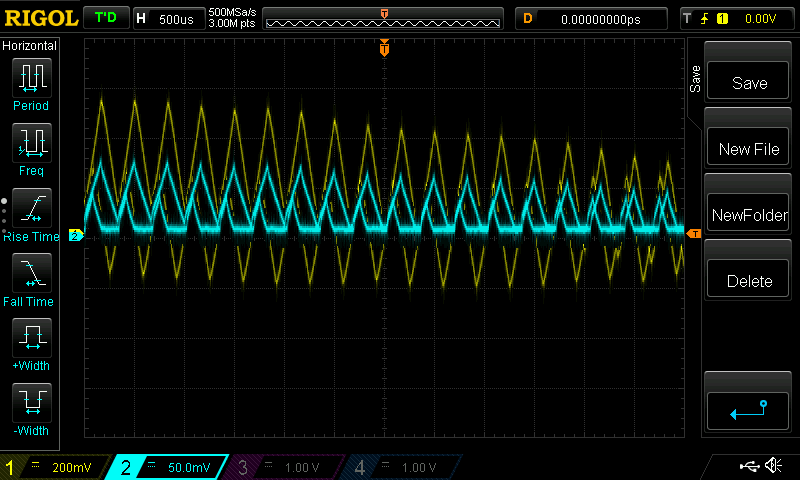Click the speaker sound icon
Viewport: 800px width, 480px height.
tap(773, 466)
